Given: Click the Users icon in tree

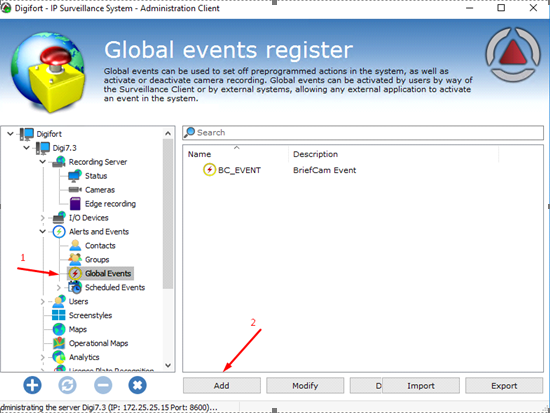Looking at the screenshot, I should click(x=59, y=301).
